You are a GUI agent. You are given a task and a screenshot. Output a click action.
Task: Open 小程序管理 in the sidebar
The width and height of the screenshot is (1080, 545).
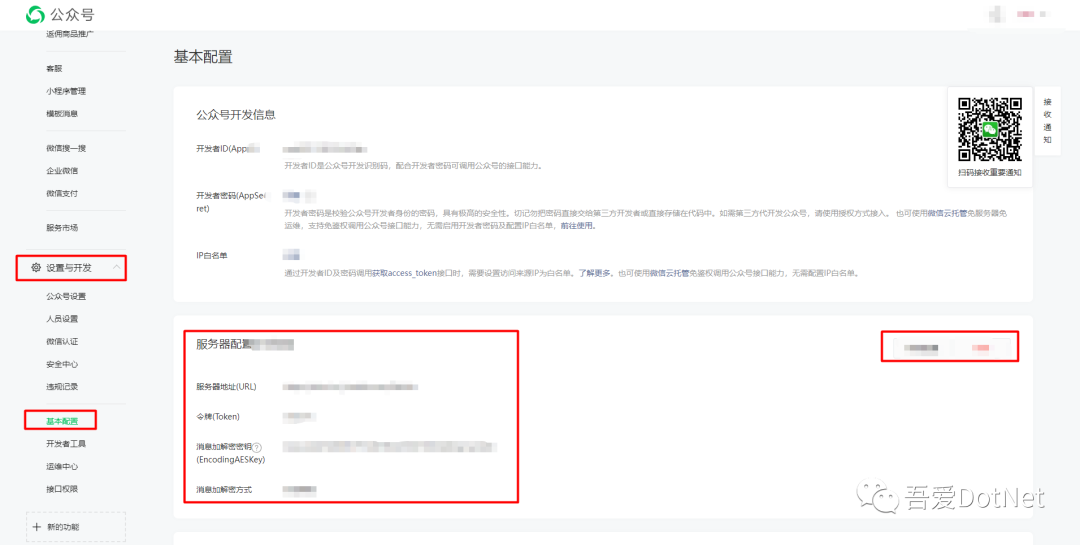(x=66, y=91)
